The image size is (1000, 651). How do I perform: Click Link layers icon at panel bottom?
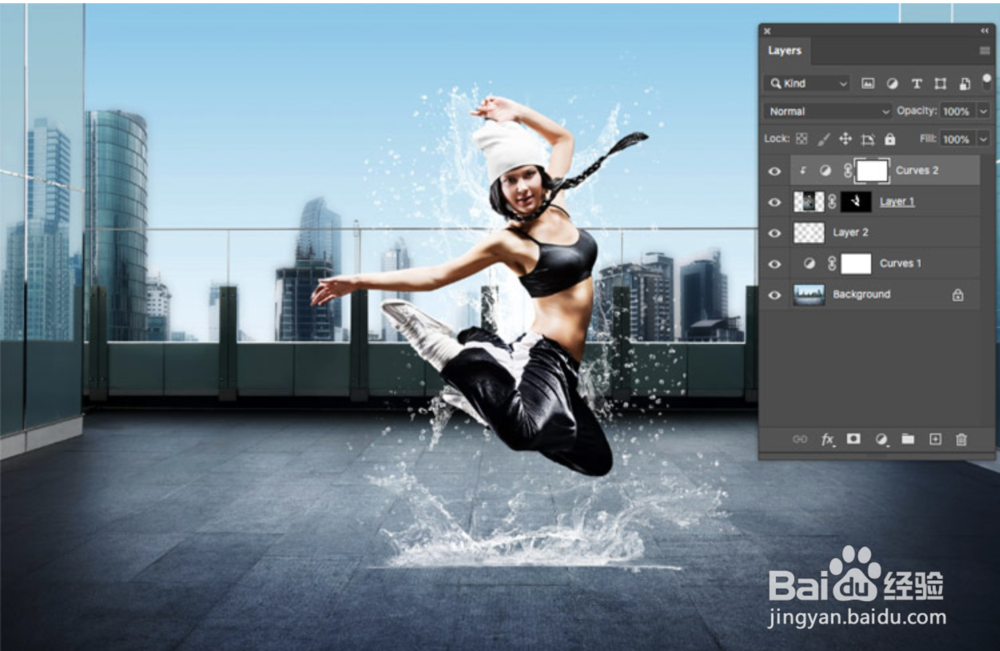pyautogui.click(x=800, y=439)
